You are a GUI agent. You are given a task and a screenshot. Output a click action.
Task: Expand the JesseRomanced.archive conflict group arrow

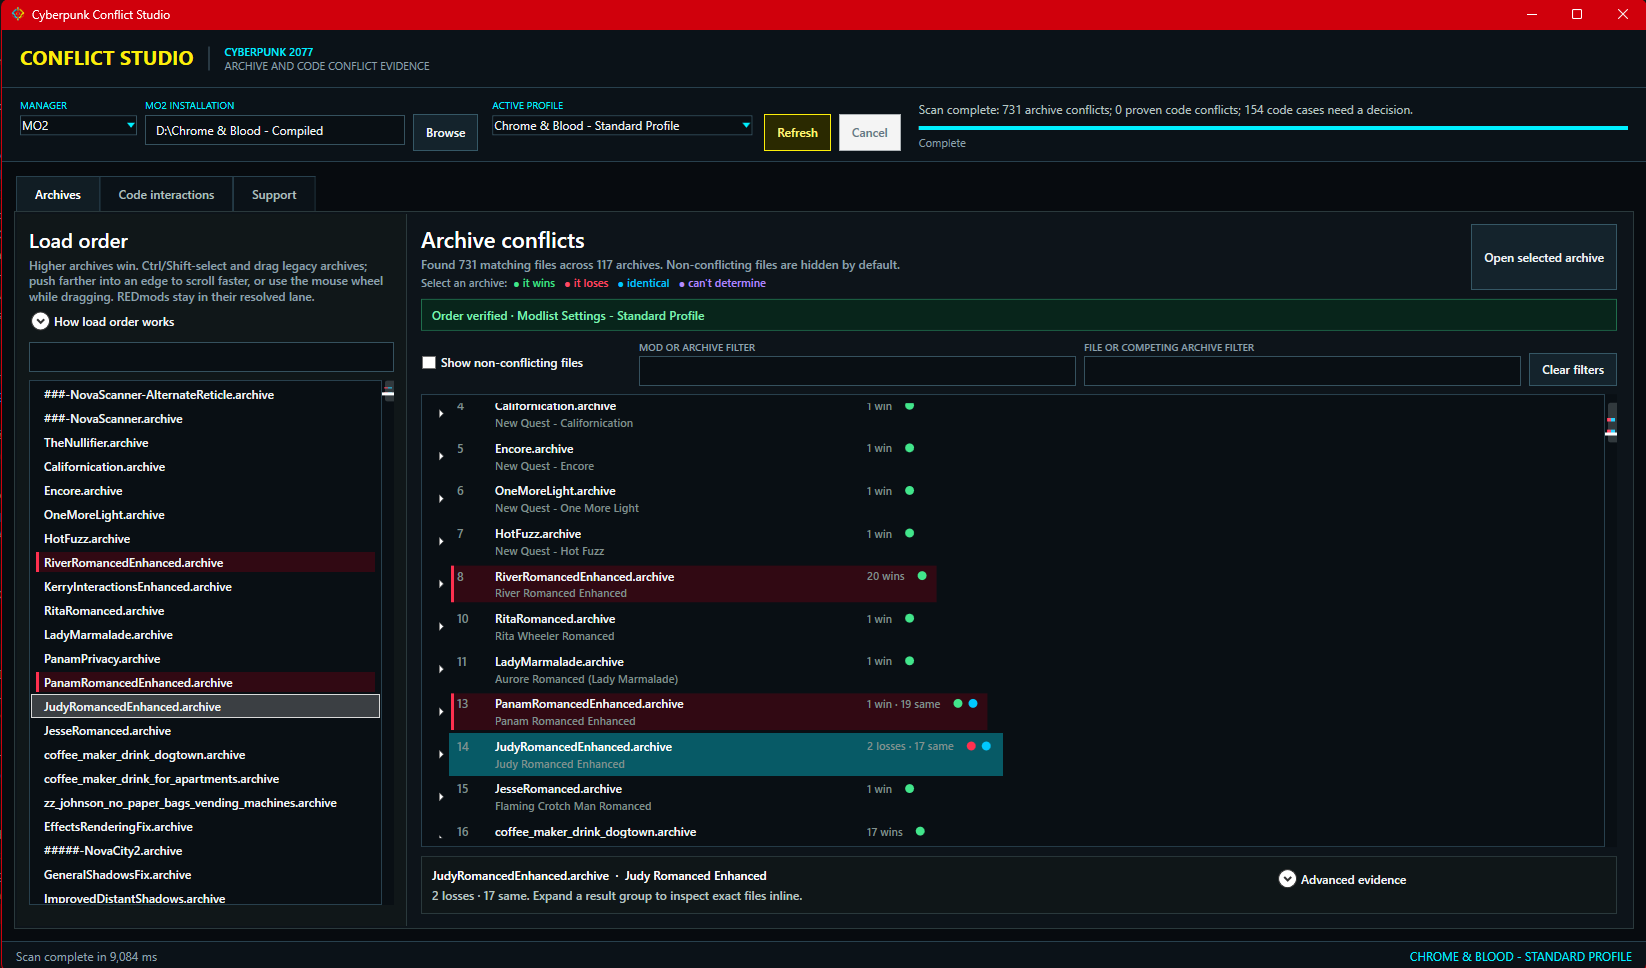coord(441,797)
